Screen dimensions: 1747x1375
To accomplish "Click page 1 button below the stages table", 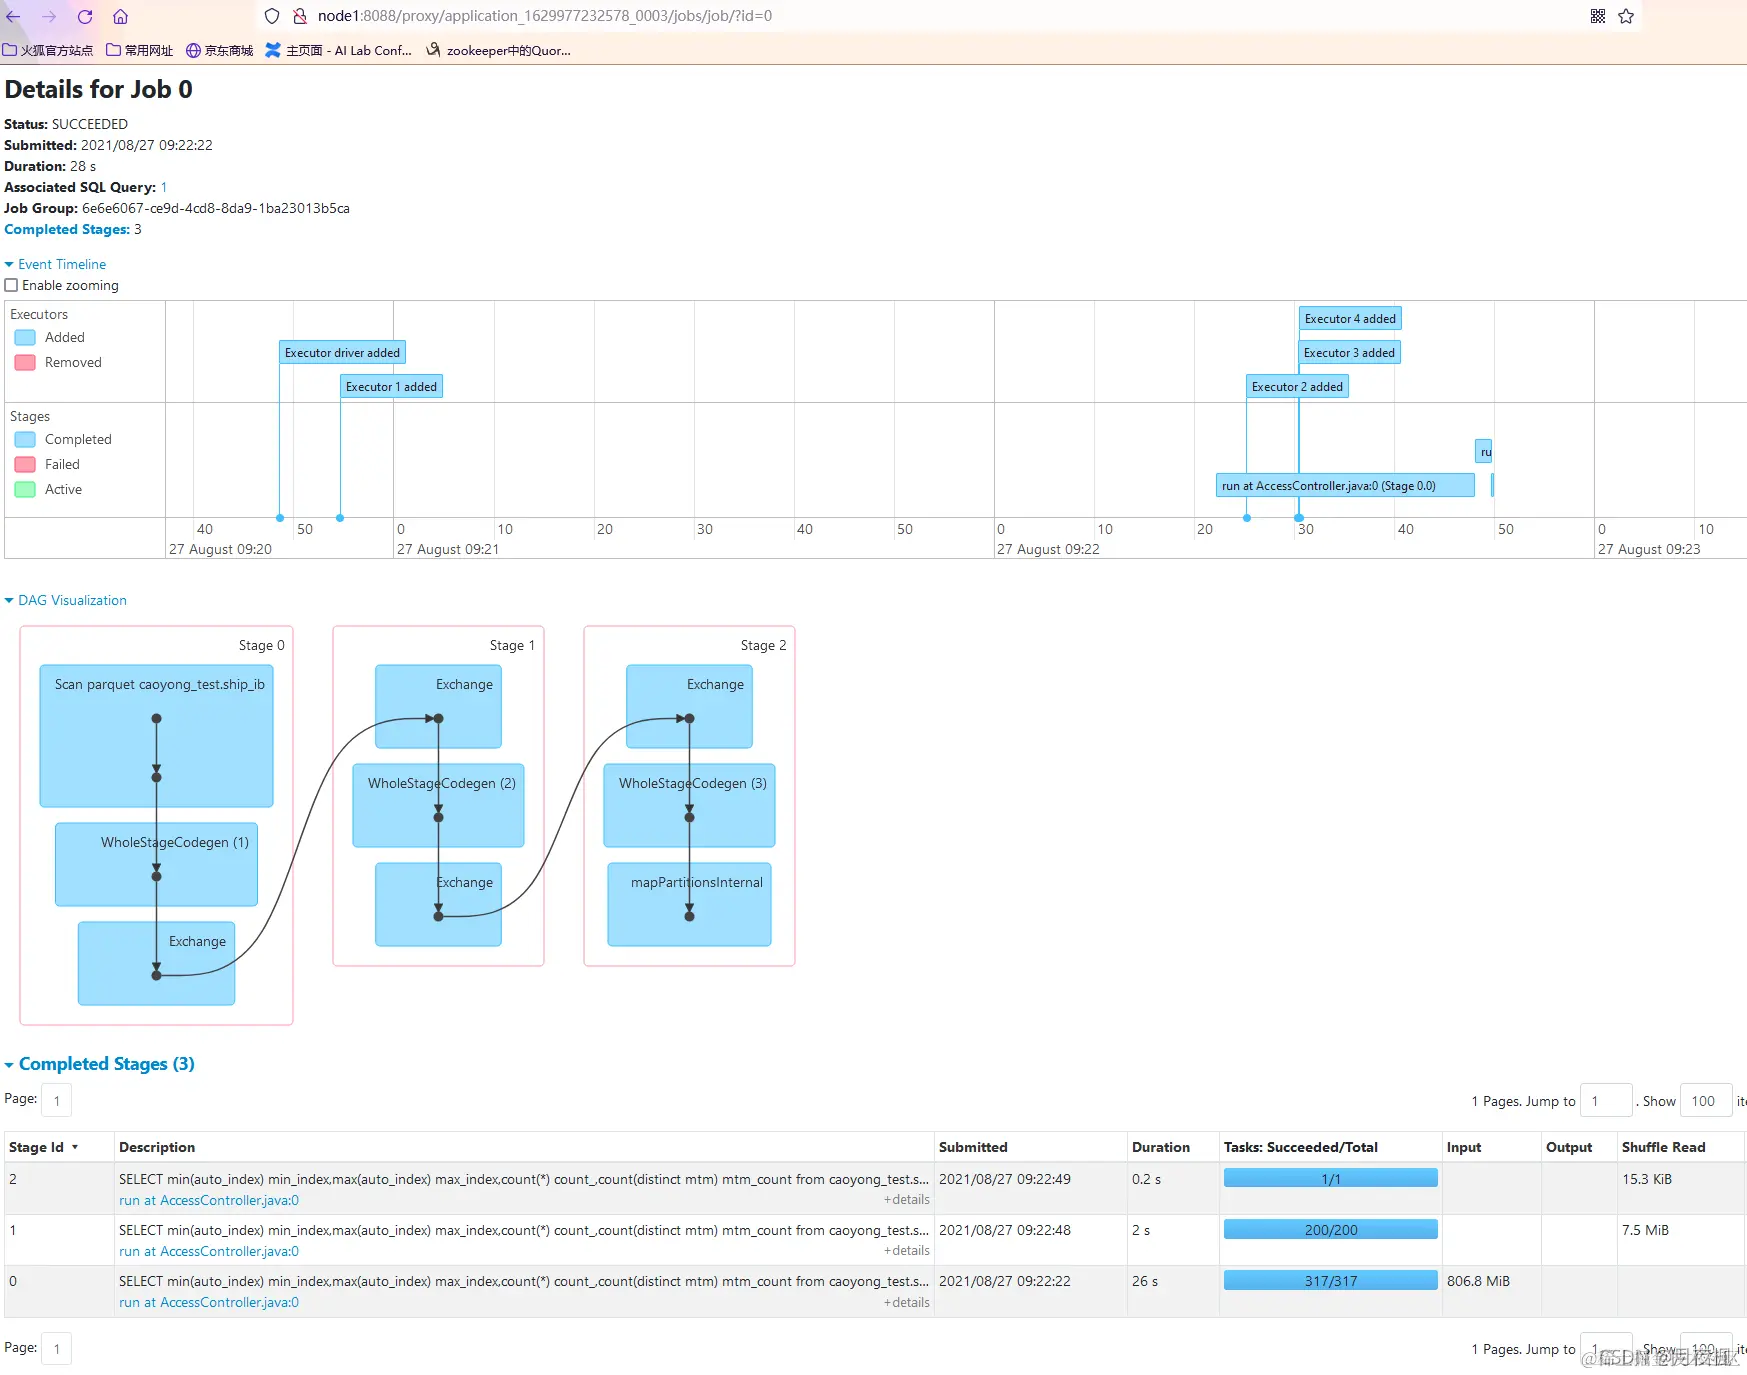I will click(x=57, y=1348).
